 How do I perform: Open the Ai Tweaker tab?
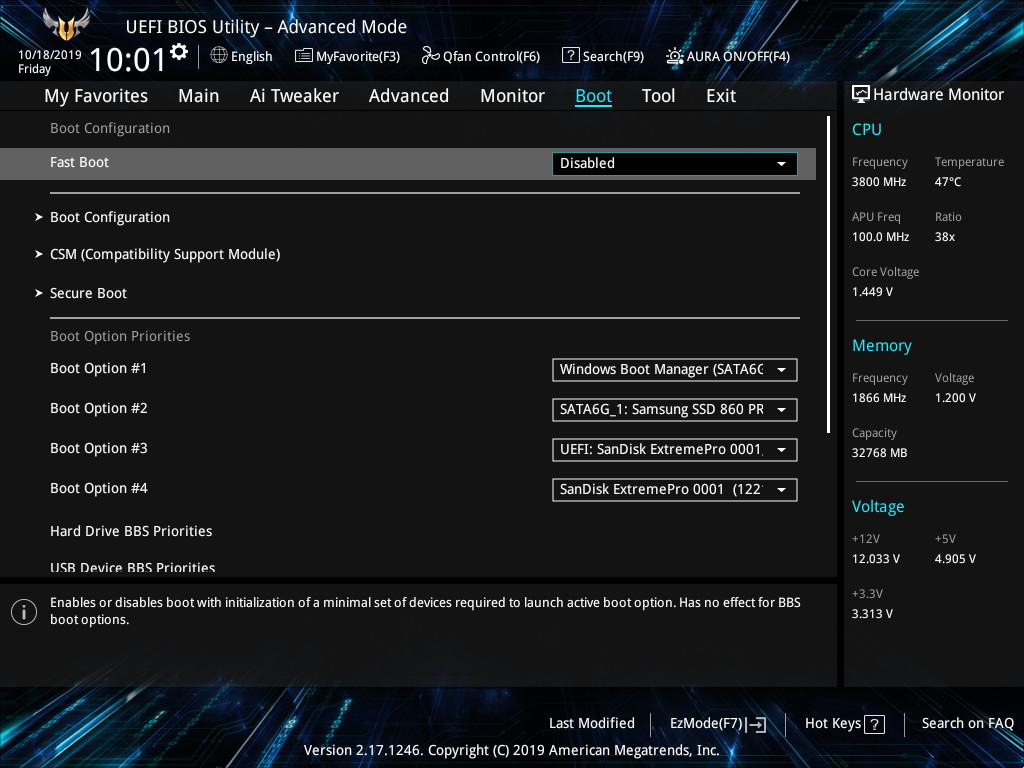tap(294, 96)
